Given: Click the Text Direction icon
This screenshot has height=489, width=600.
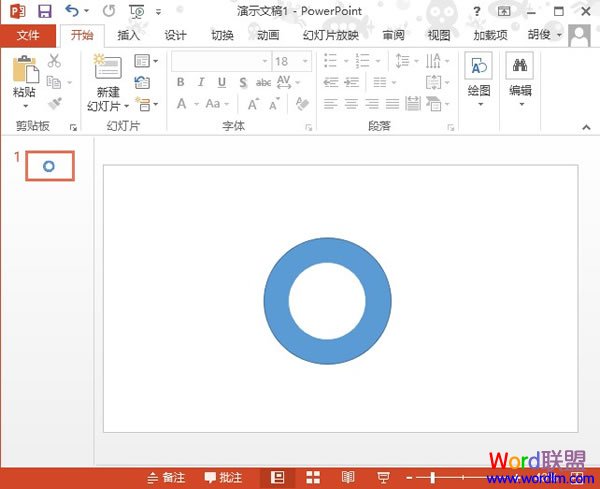Looking at the screenshot, I should click(x=433, y=60).
